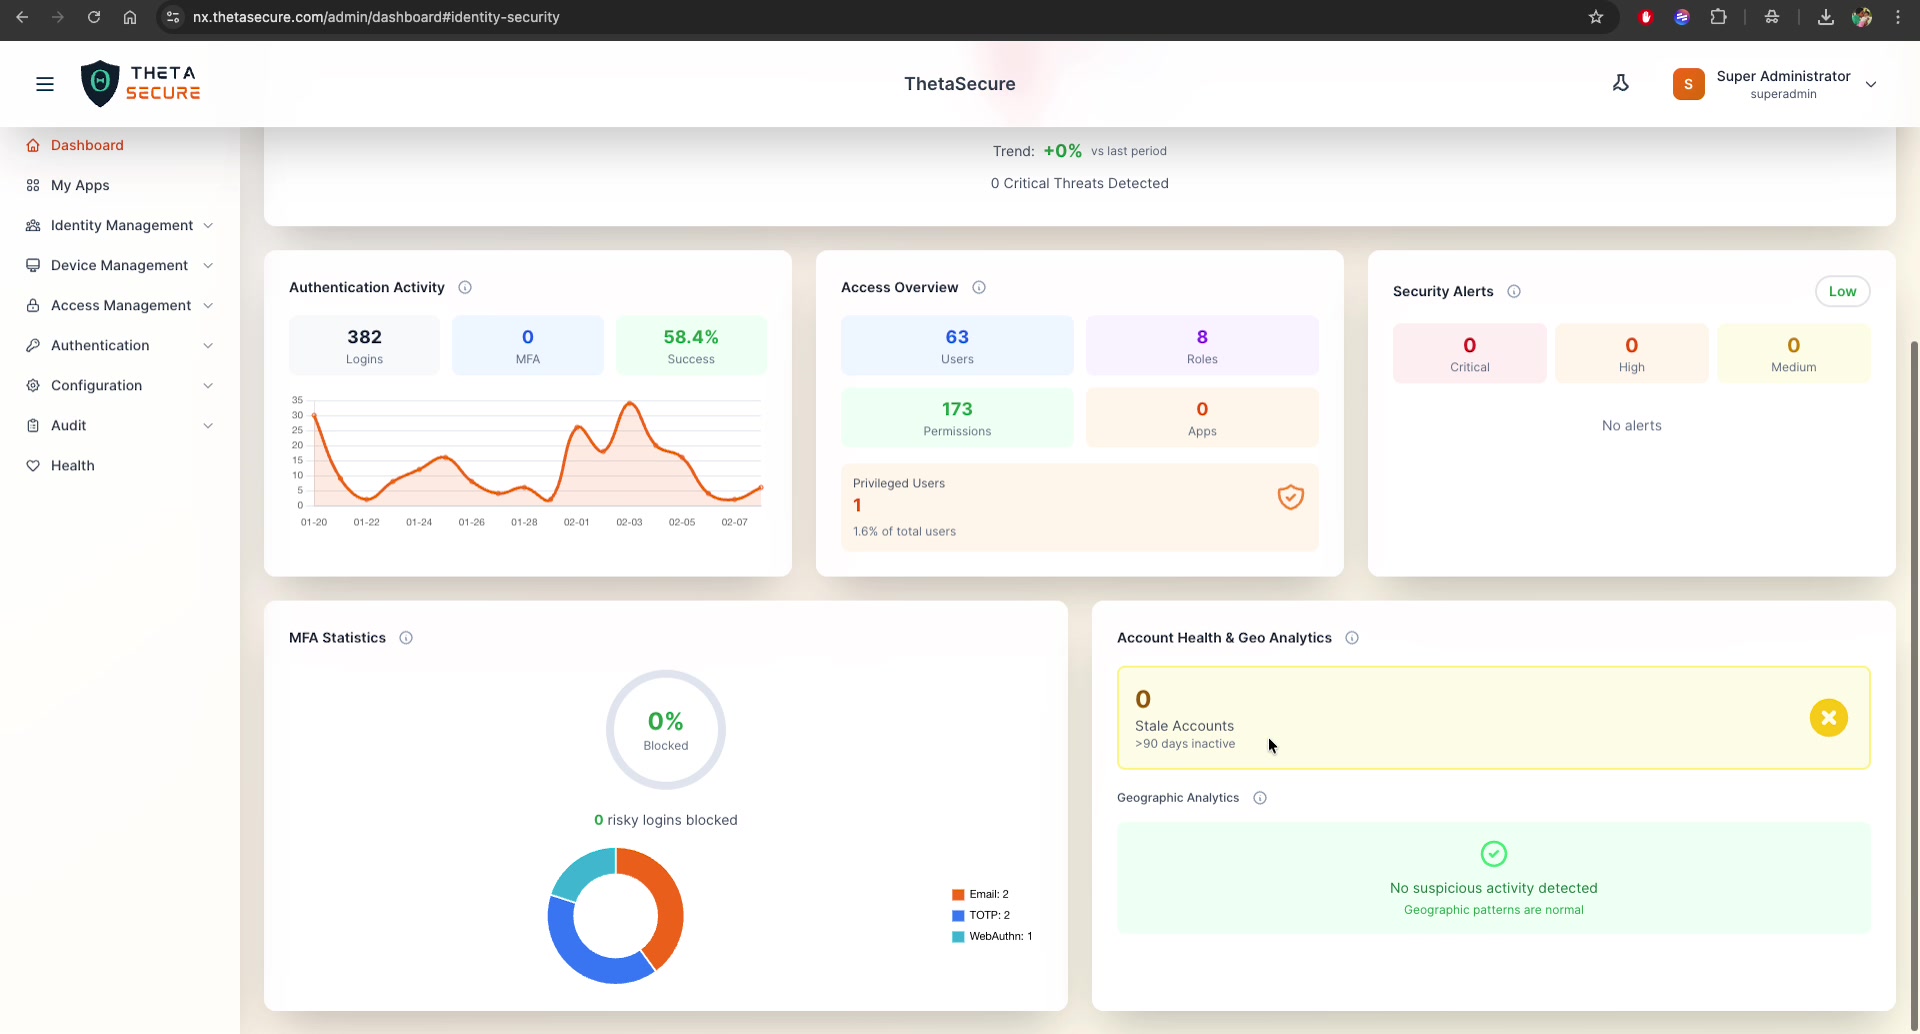Image resolution: width=1920 pixels, height=1034 pixels.
Task: Click the Low severity badge
Action: click(1842, 292)
